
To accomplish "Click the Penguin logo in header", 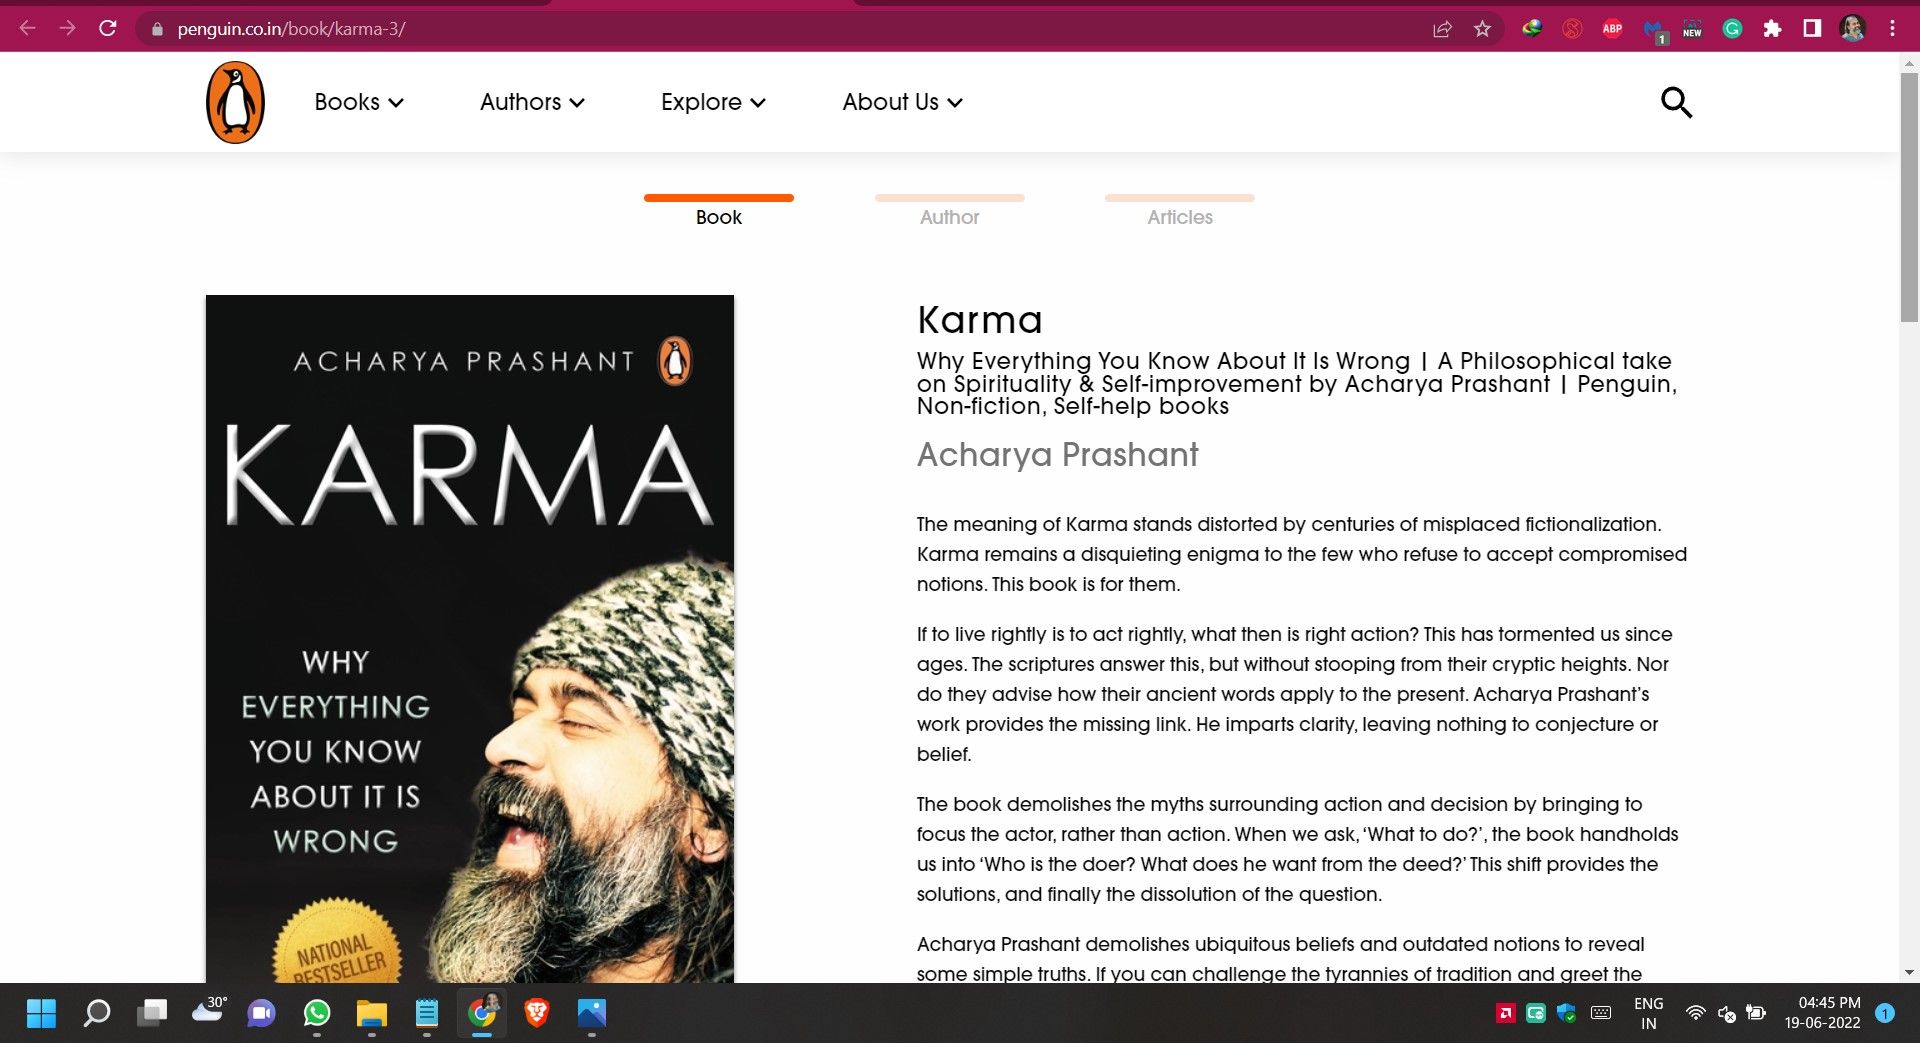I will coord(235,102).
